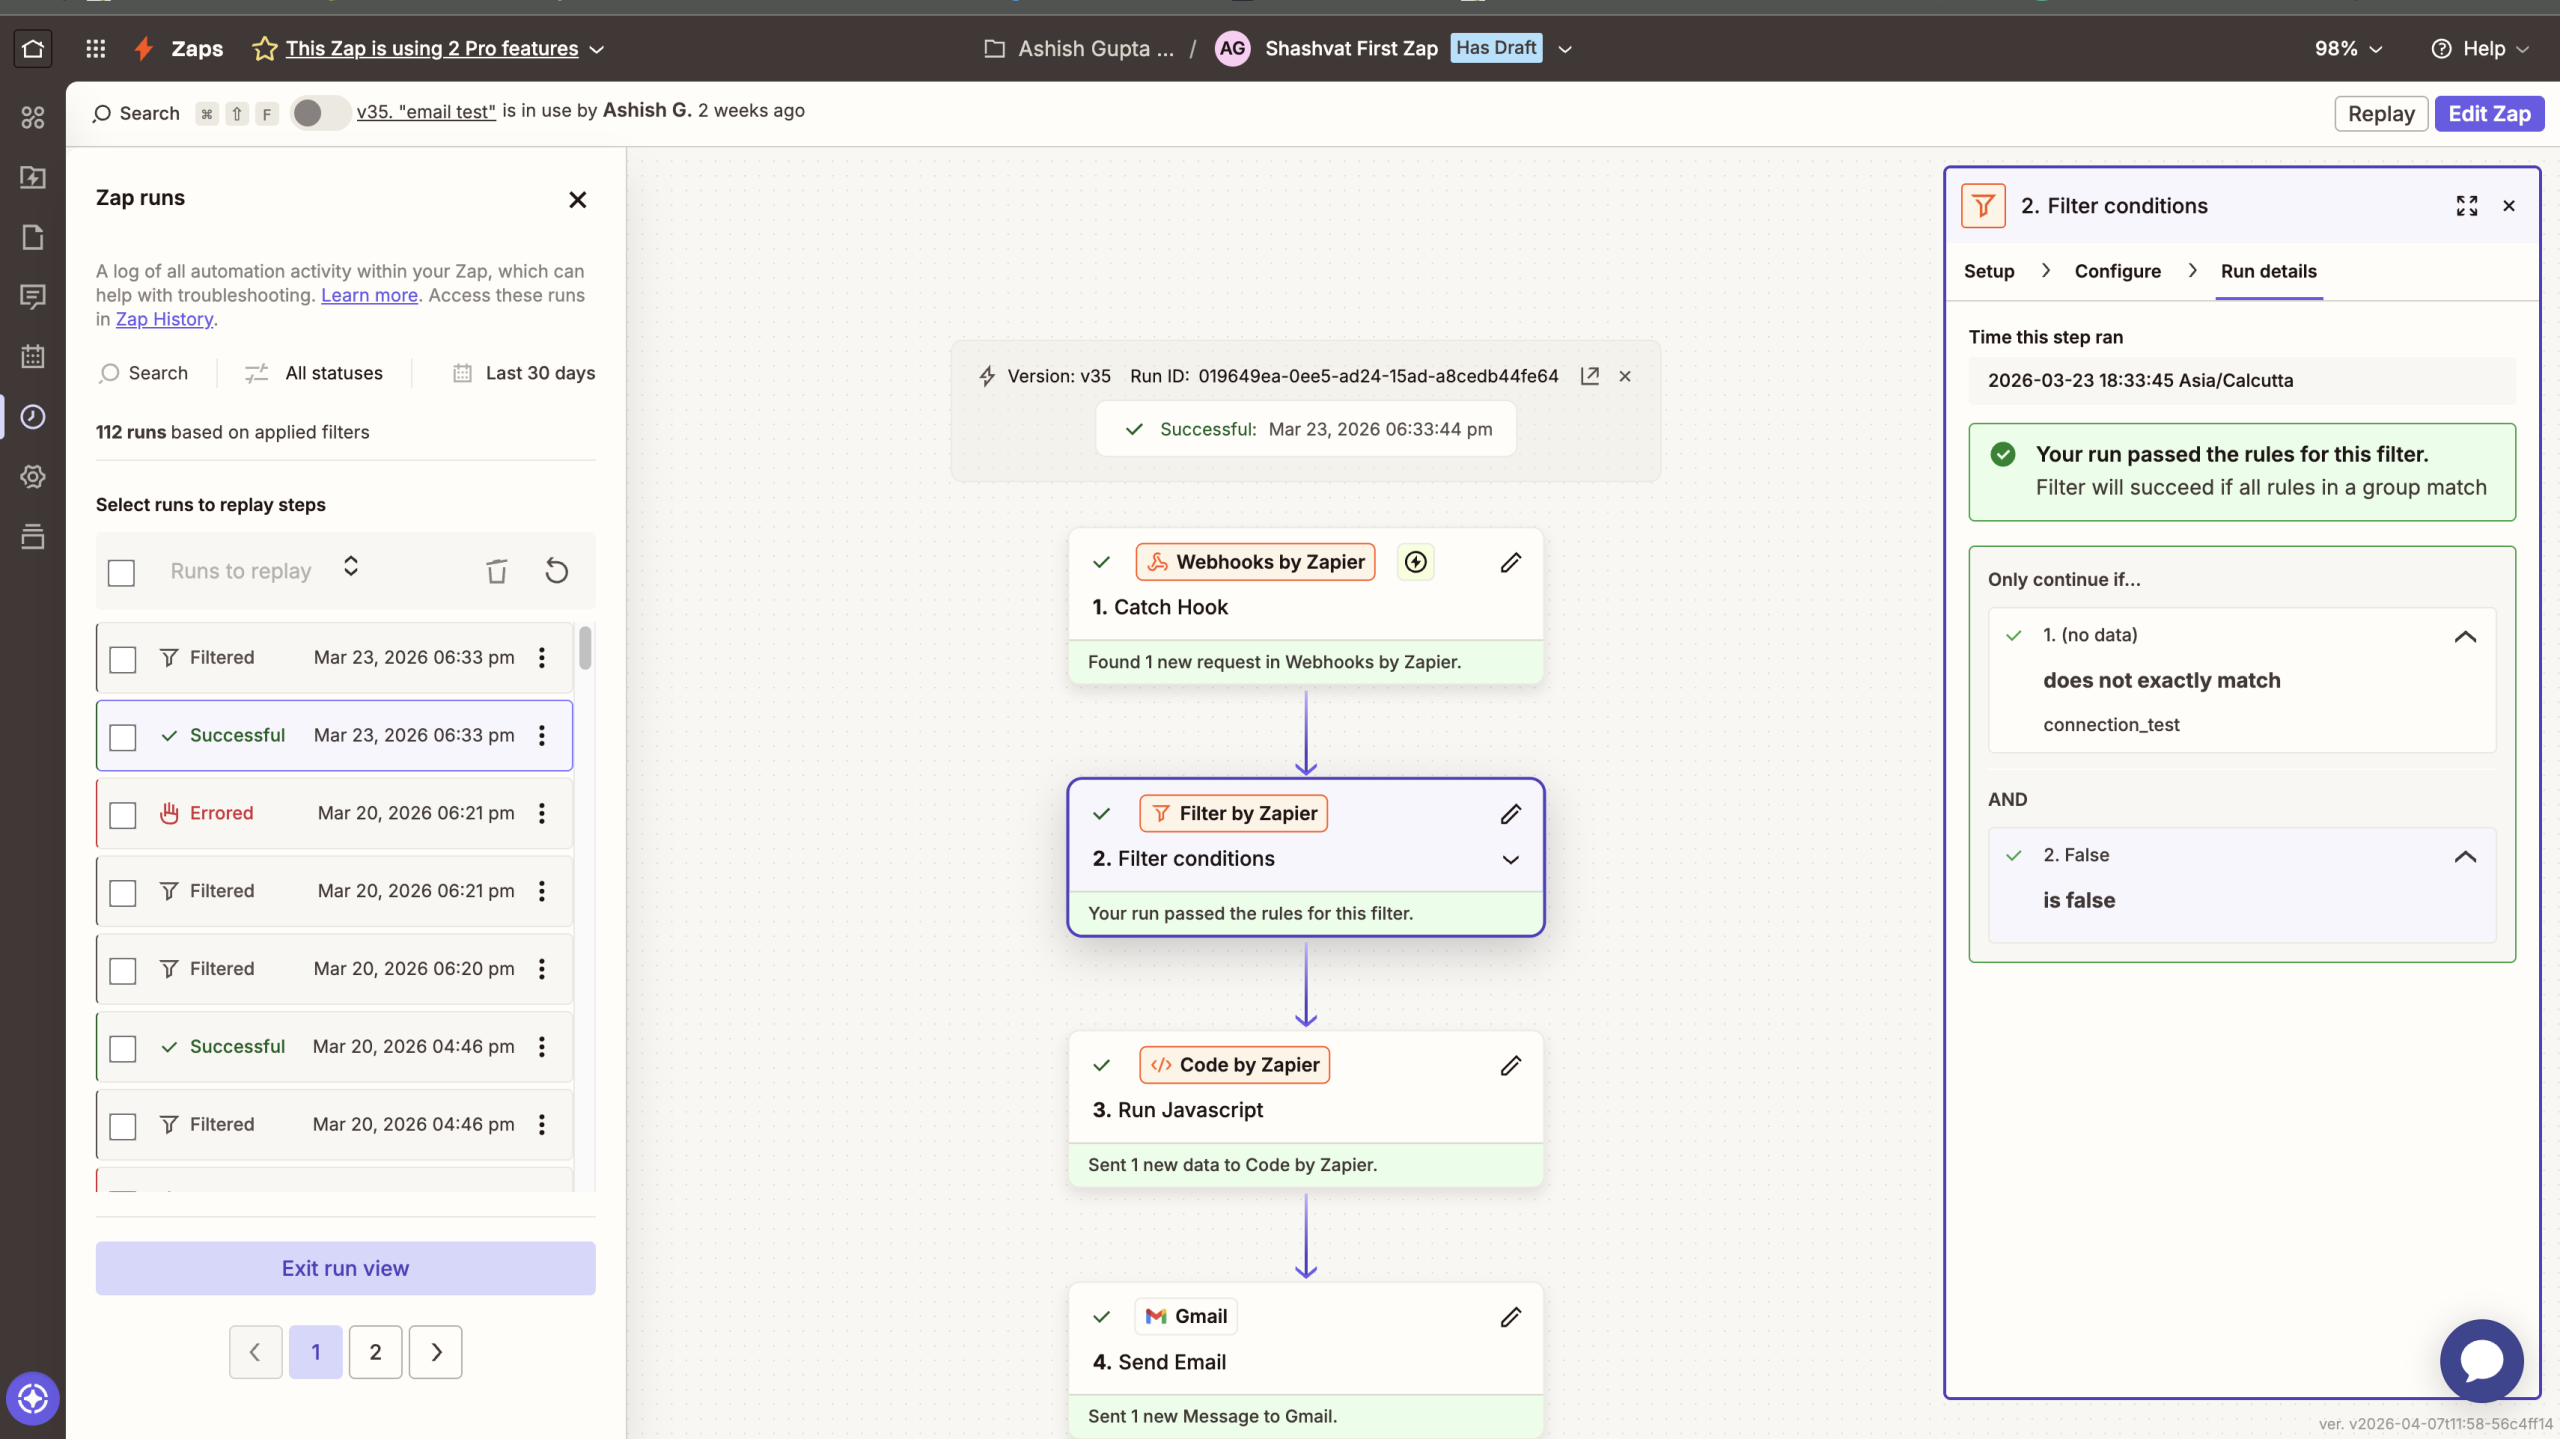Expand the Filter conditions step chevron
The height and width of the screenshot is (1439, 2560).
[1510, 859]
